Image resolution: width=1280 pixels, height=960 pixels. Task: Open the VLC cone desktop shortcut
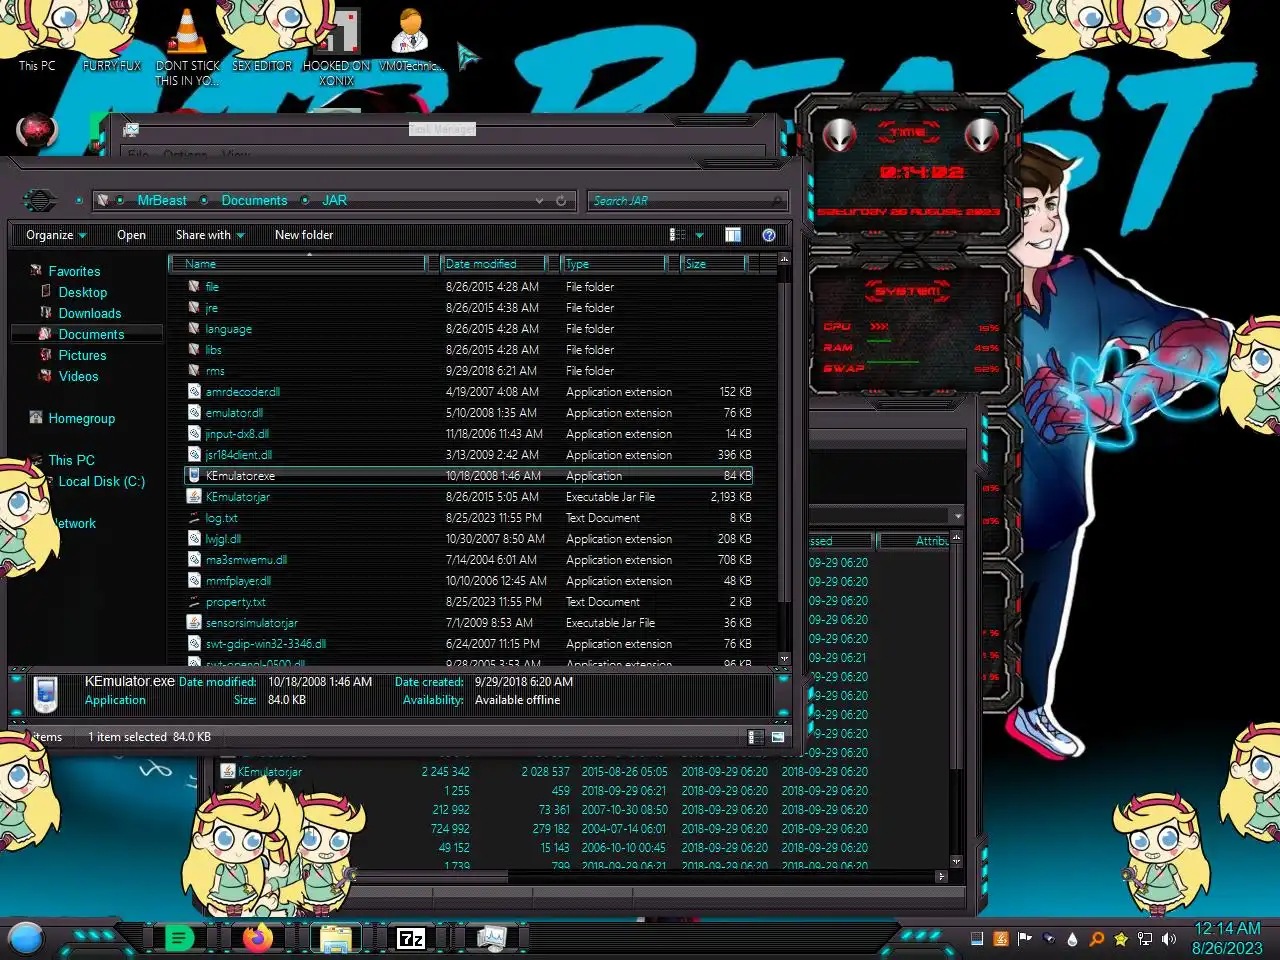[x=187, y=45]
